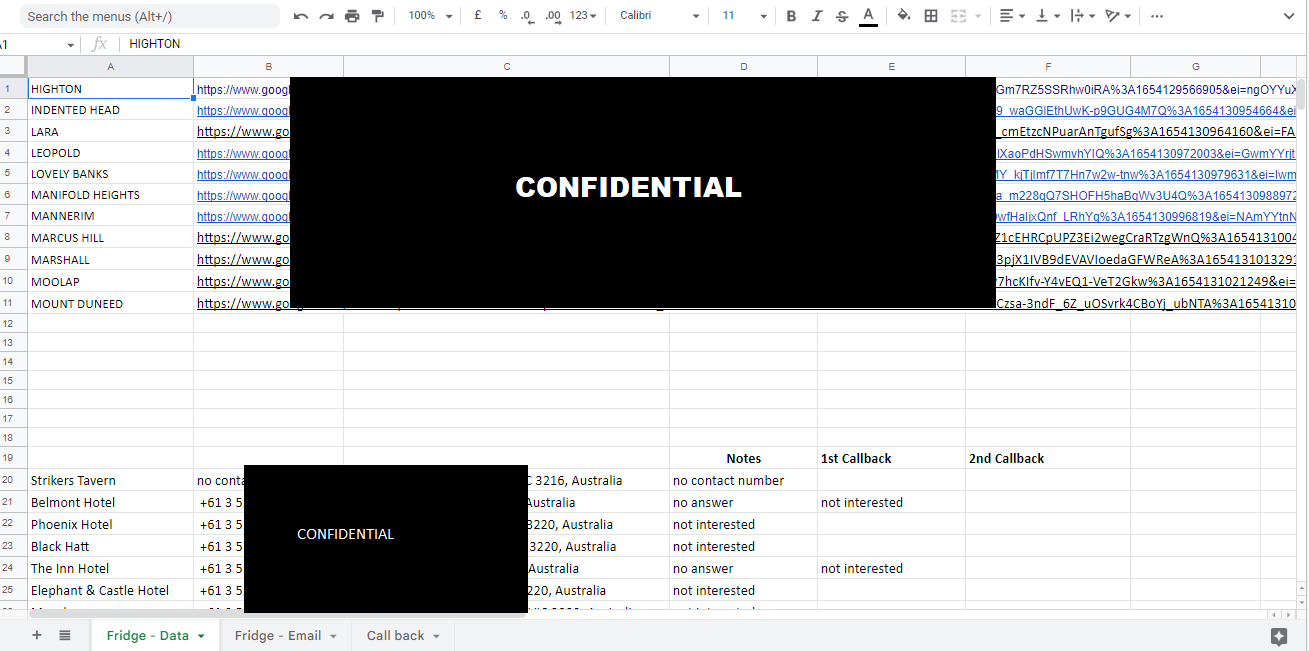
Task: Expand the merge cells dropdown arrow
Action: pyautogui.click(x=977, y=16)
